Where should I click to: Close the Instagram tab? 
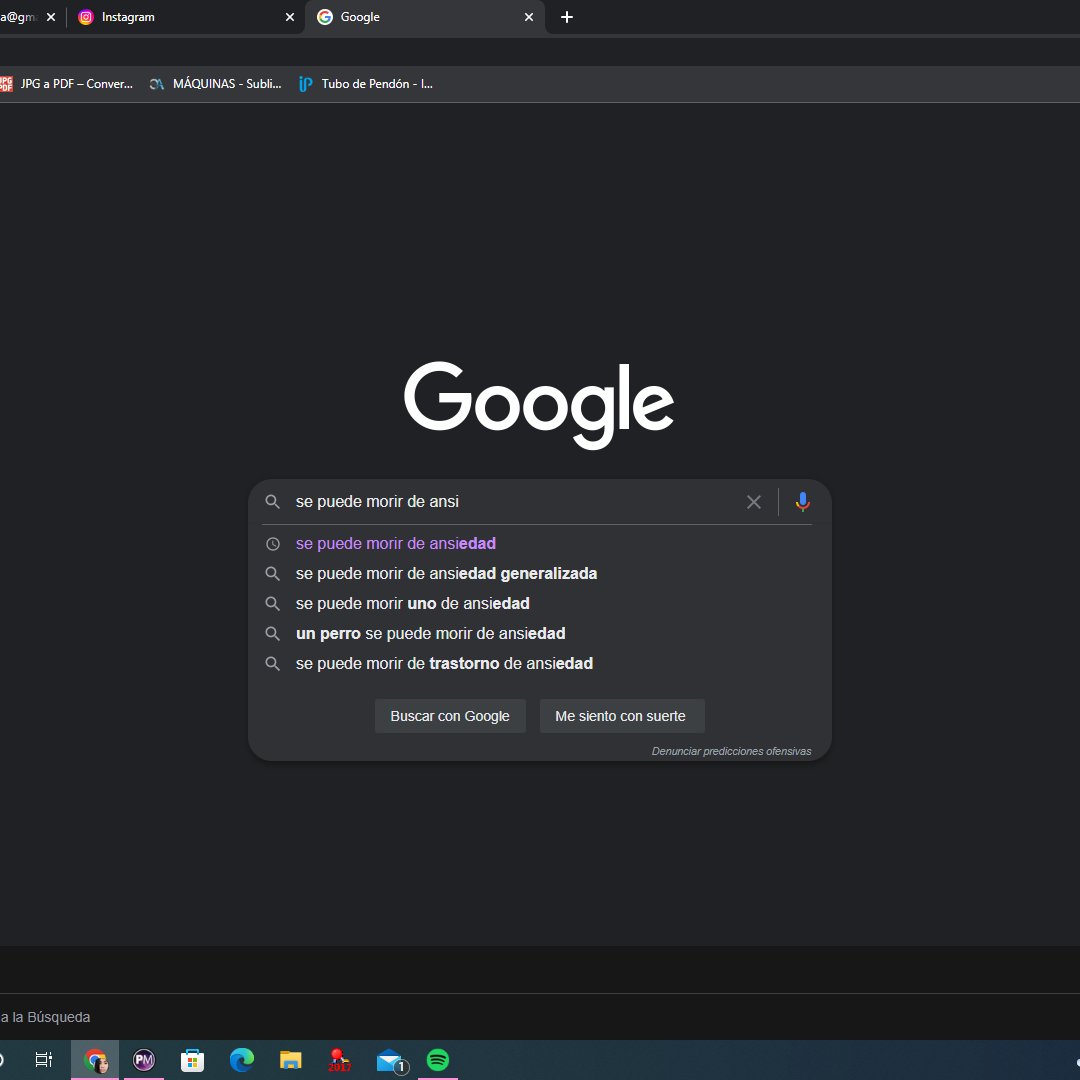pos(290,17)
